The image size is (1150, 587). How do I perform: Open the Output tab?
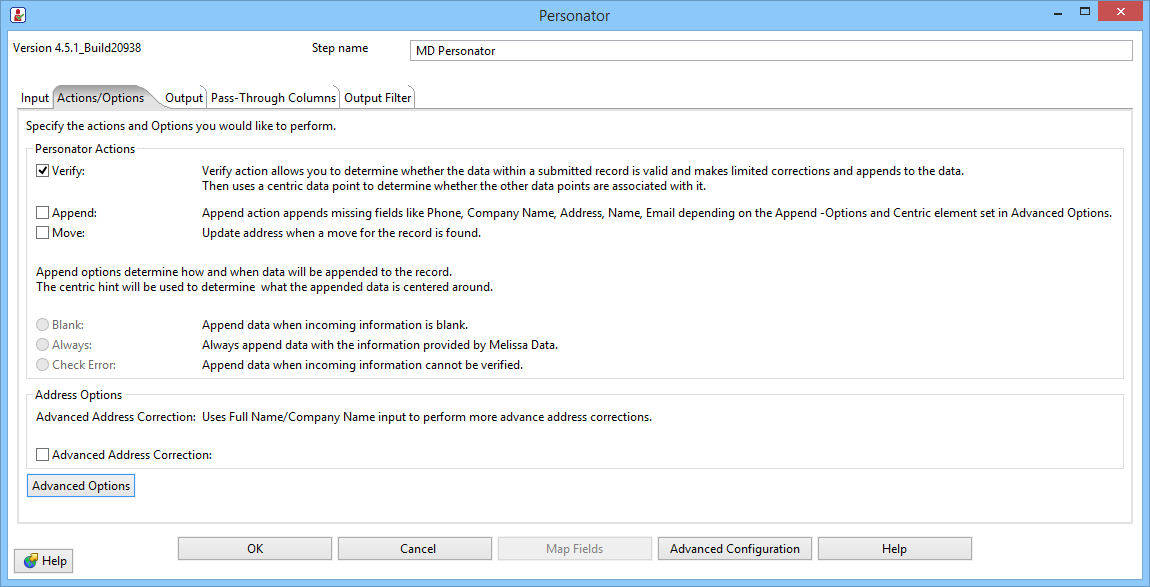click(x=184, y=98)
